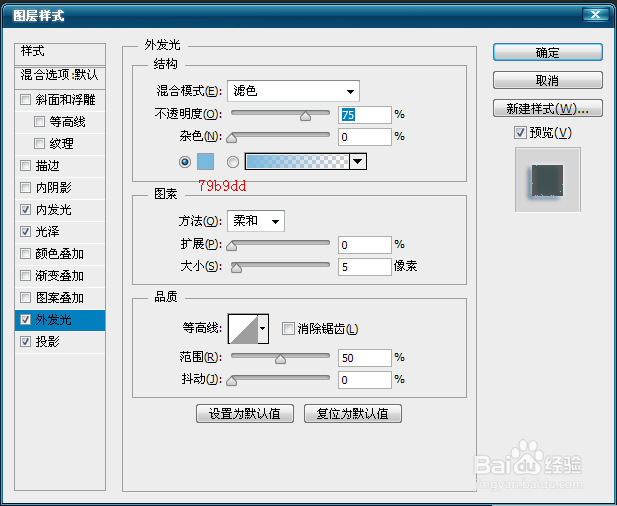The height and width of the screenshot is (506, 617).
Task: Select the solid color radio button
Action: (185, 162)
